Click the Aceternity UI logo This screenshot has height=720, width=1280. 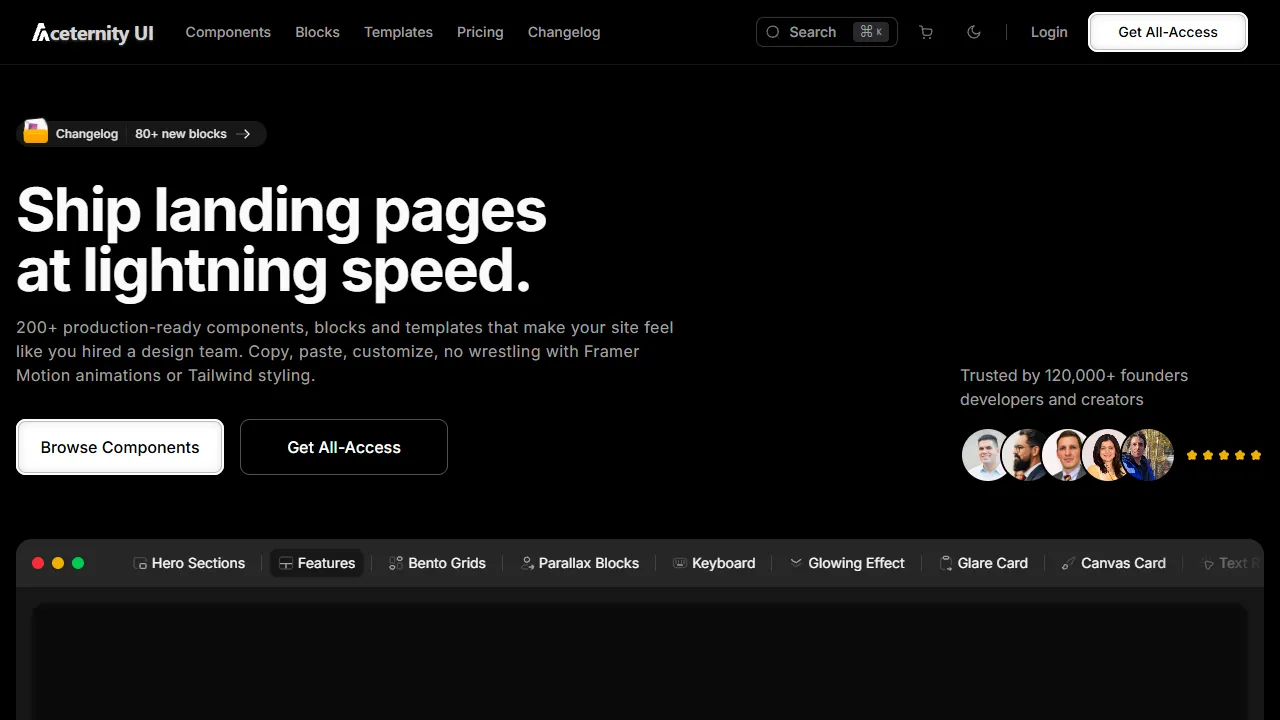(93, 33)
